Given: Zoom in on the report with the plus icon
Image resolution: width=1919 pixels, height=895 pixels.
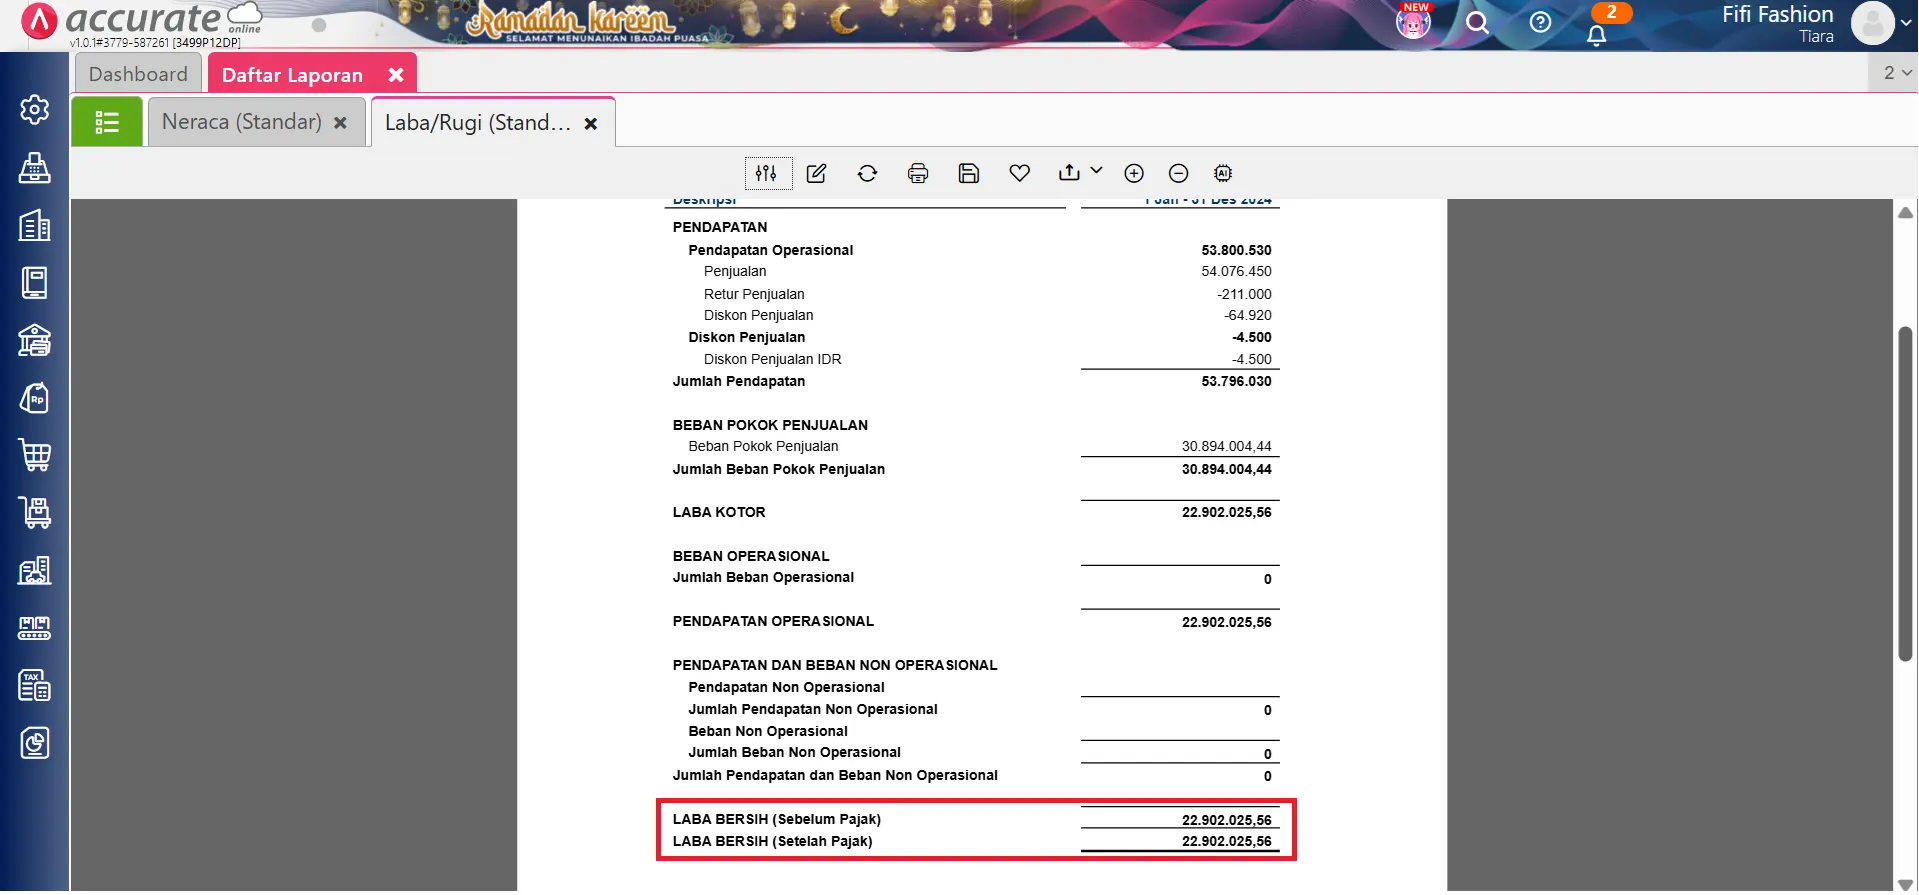Looking at the screenshot, I should click(x=1134, y=173).
